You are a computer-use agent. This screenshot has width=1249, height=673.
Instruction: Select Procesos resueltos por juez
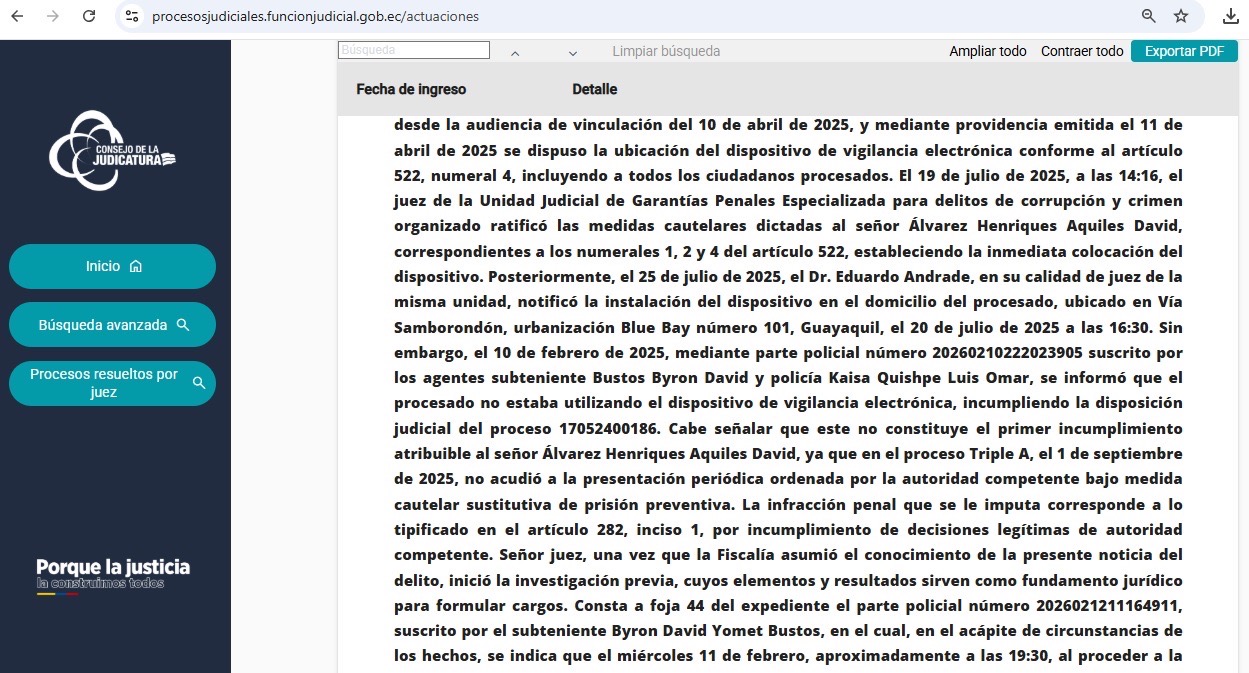[112, 383]
